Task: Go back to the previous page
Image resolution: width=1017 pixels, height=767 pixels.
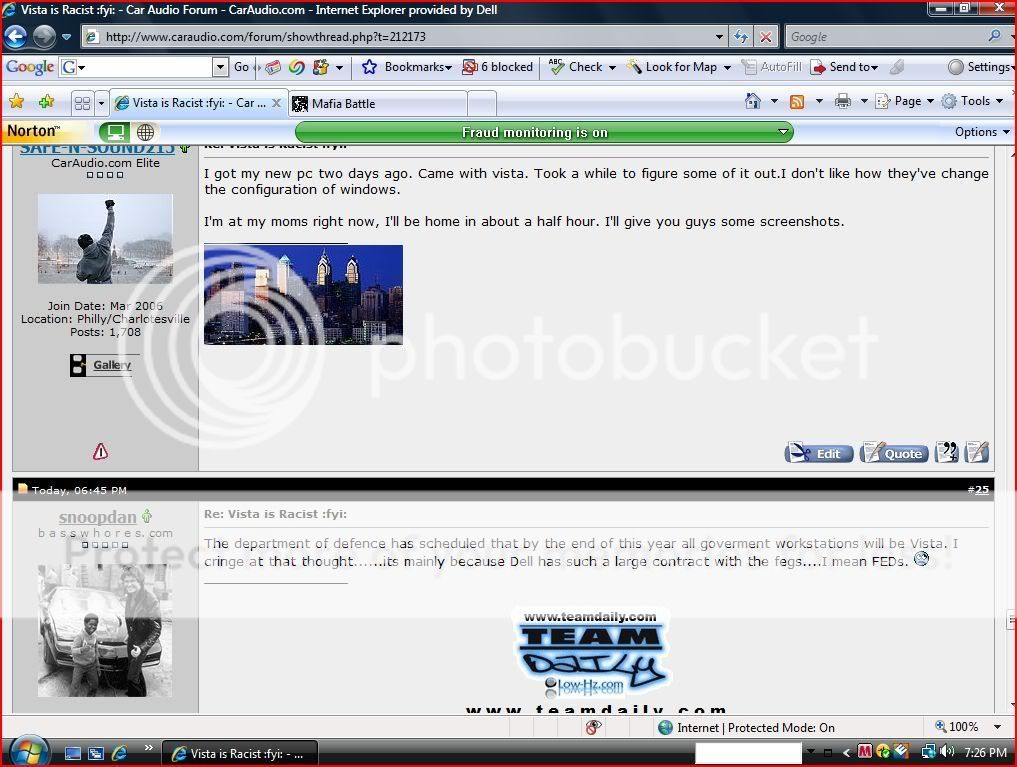Action: click(x=16, y=36)
